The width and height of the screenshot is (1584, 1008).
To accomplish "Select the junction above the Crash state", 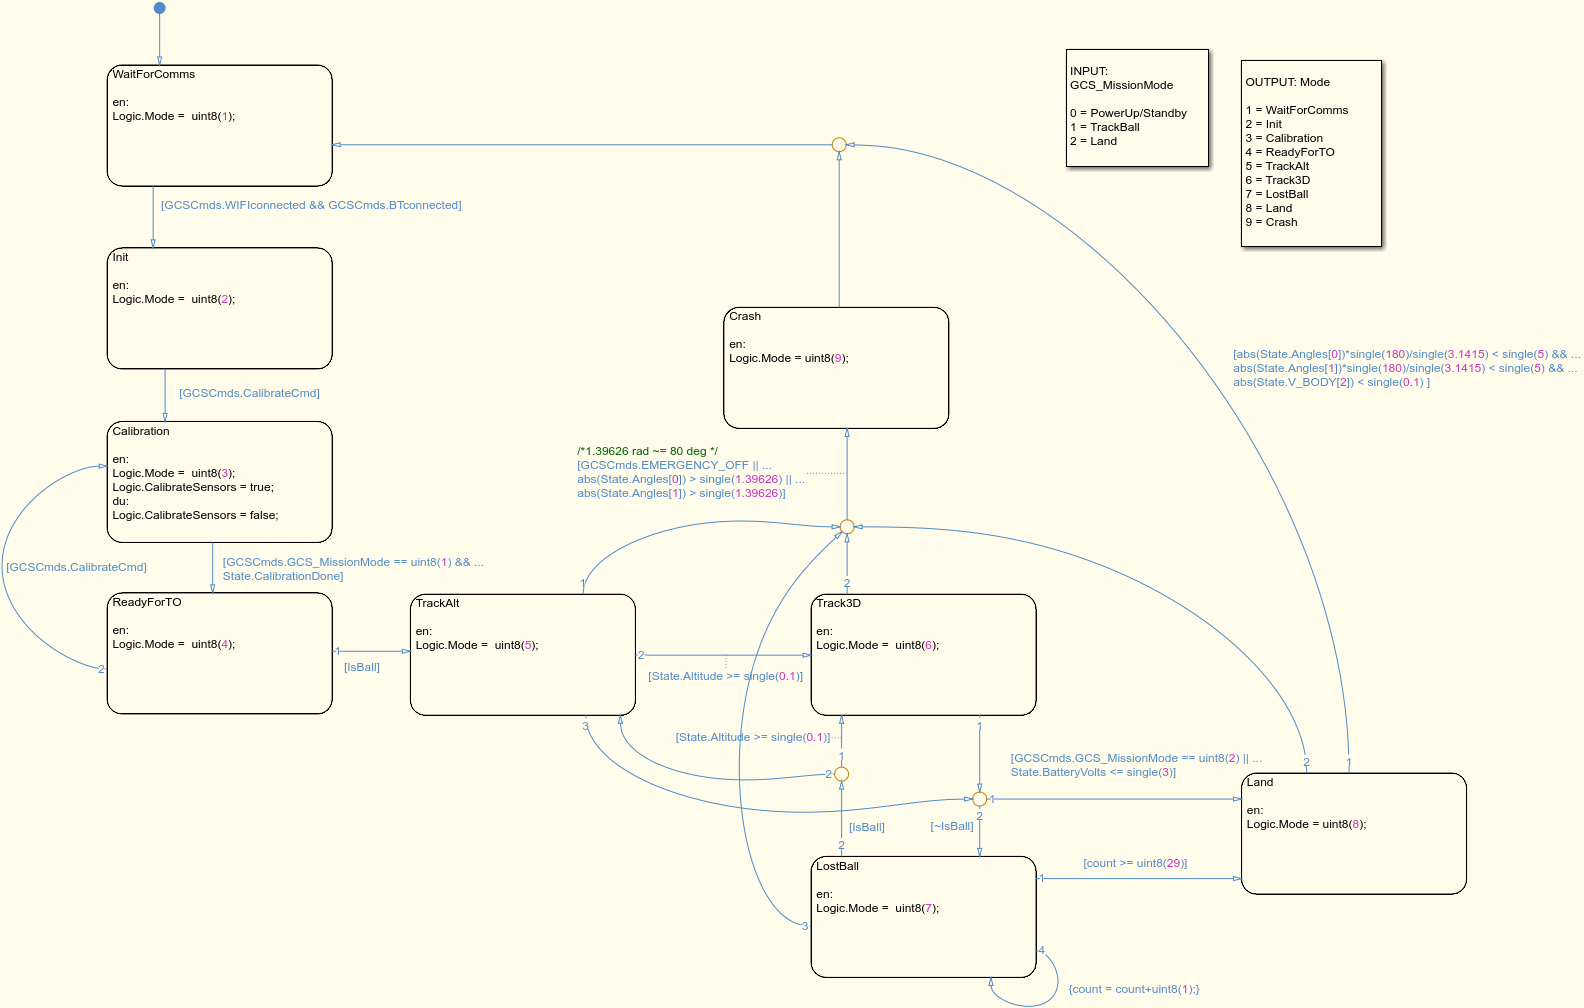I will click(x=839, y=145).
